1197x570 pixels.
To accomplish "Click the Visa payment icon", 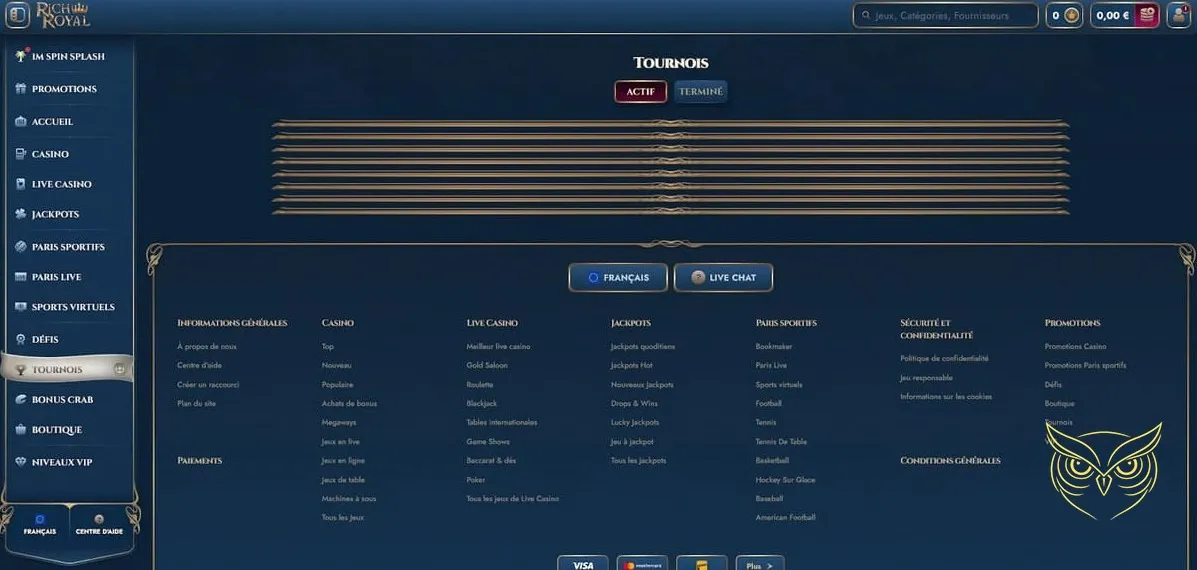I will click(582, 564).
